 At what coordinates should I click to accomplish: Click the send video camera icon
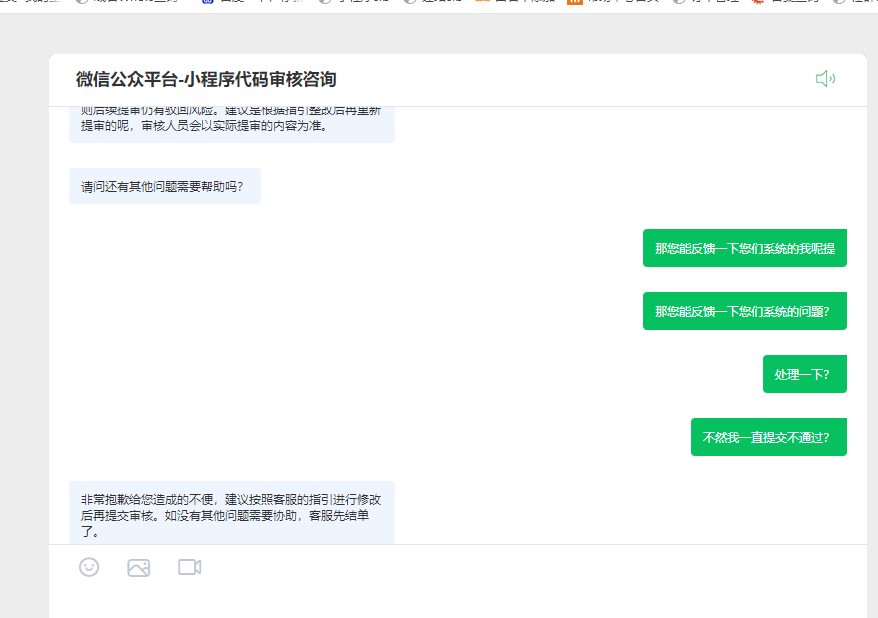click(x=190, y=567)
